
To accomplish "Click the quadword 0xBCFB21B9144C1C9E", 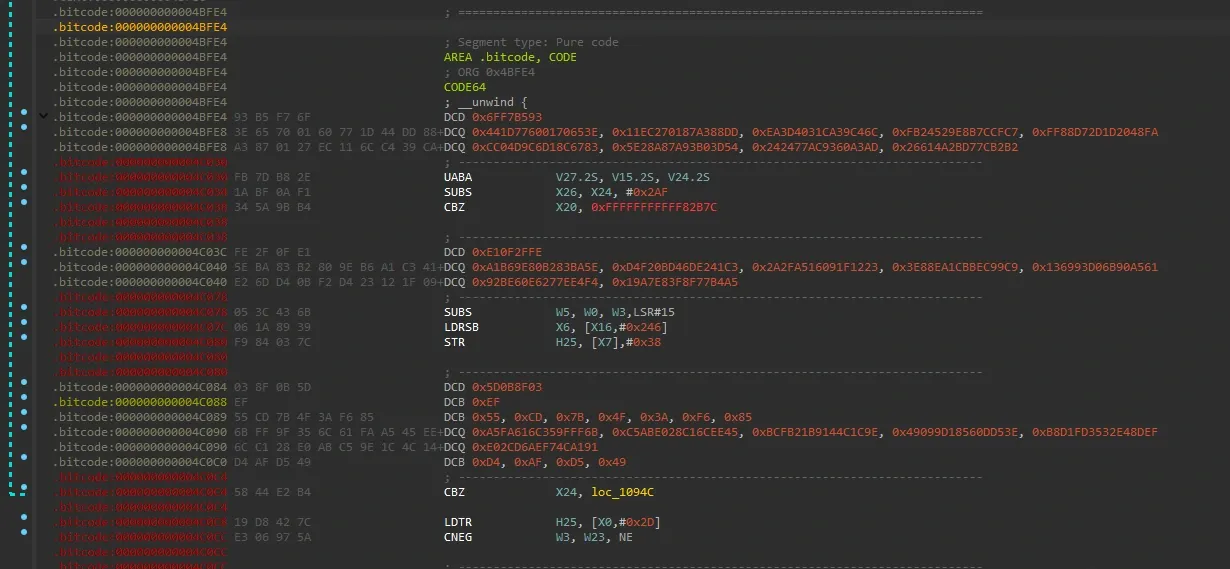I will [815, 432].
